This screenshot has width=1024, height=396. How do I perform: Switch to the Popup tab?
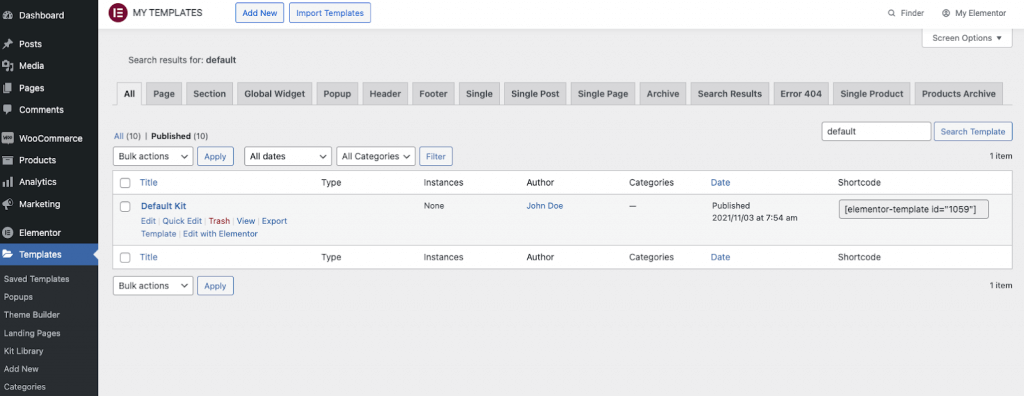pyautogui.click(x=337, y=93)
